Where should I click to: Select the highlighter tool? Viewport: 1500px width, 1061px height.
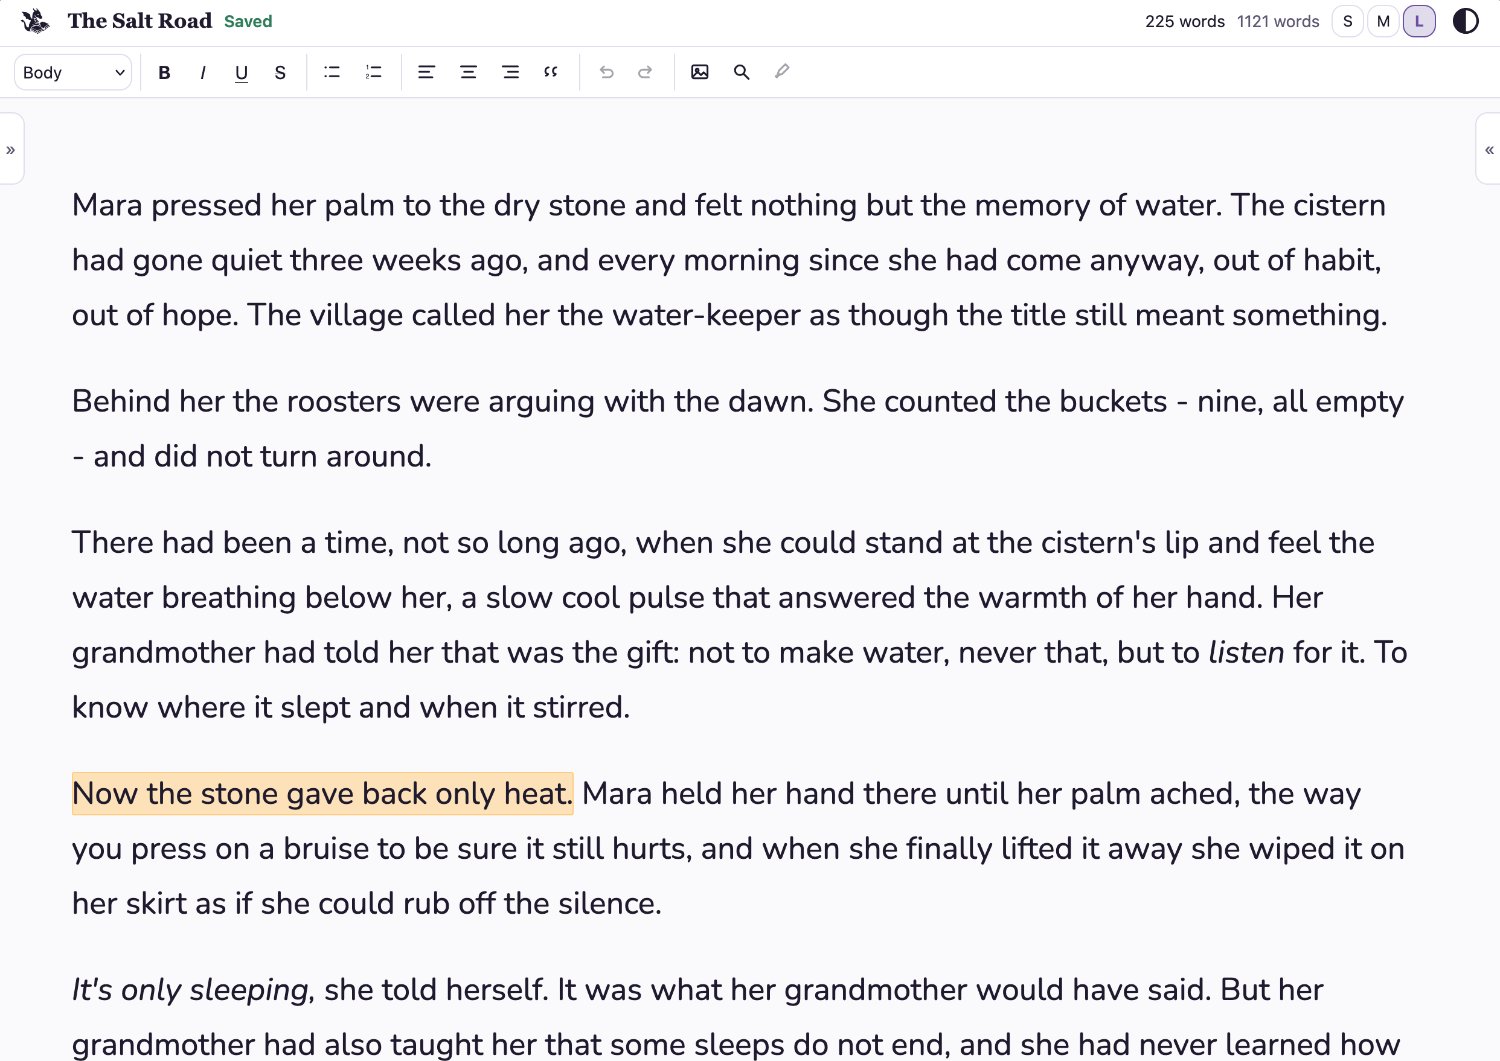tap(782, 72)
